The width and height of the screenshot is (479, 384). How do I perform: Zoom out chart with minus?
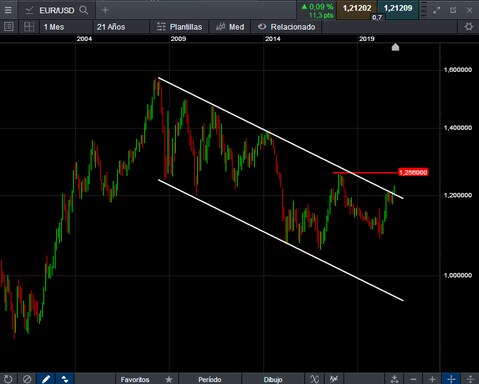click(413, 379)
